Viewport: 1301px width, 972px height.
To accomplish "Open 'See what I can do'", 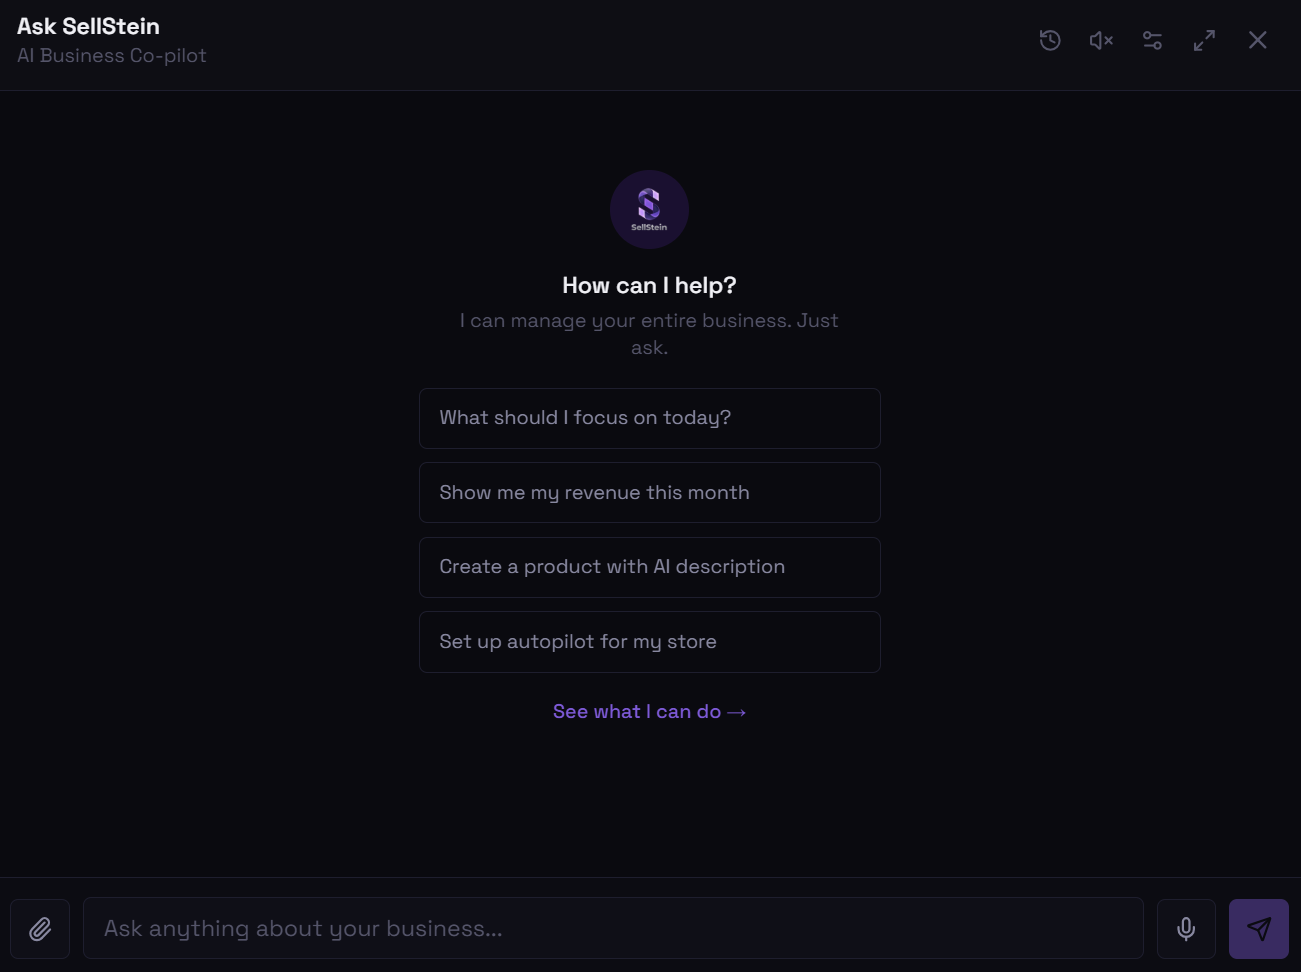I will (x=649, y=711).
